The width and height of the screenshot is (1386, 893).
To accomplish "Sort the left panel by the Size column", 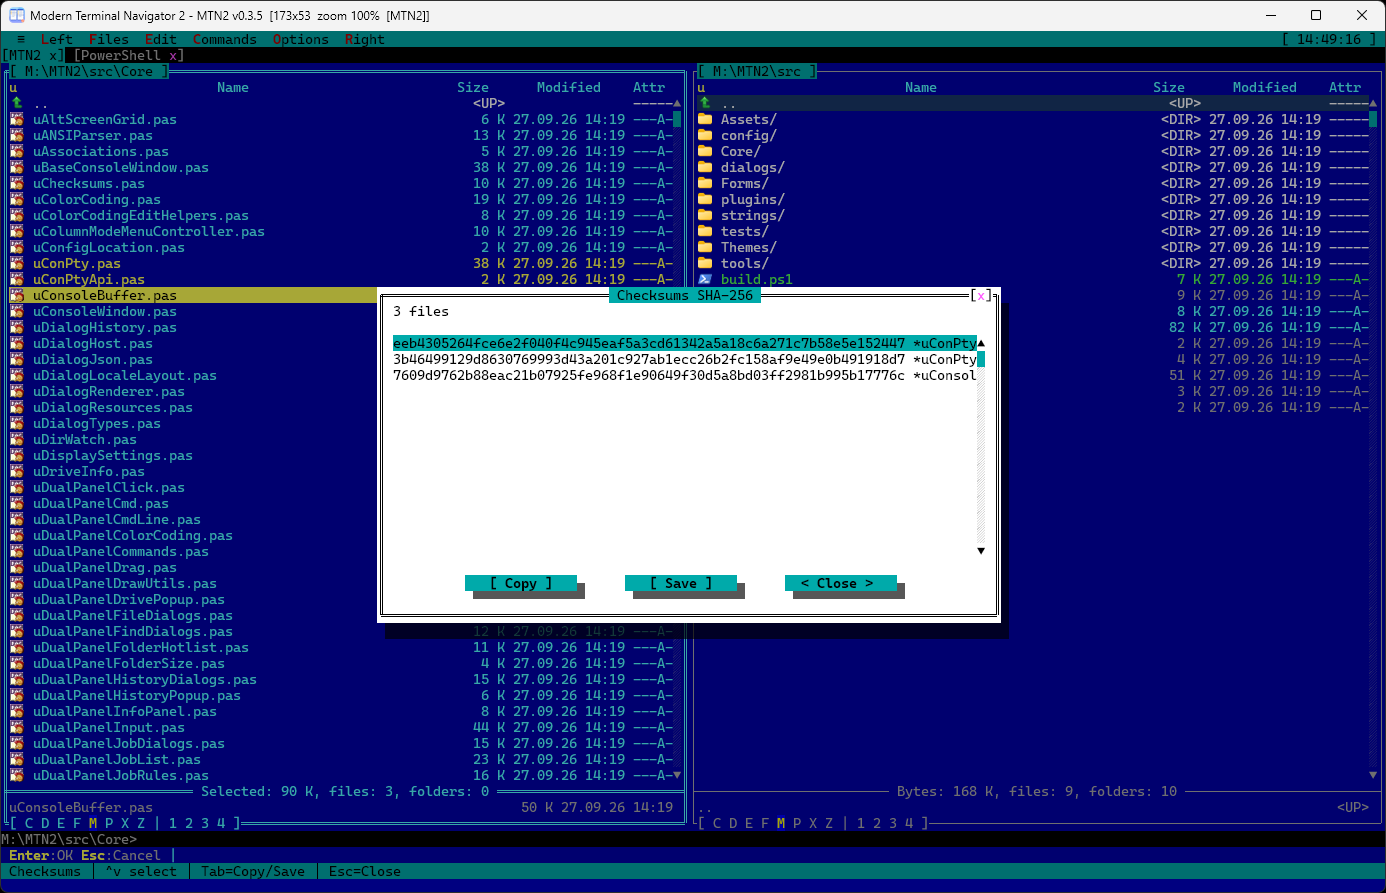I will pyautogui.click(x=473, y=87).
